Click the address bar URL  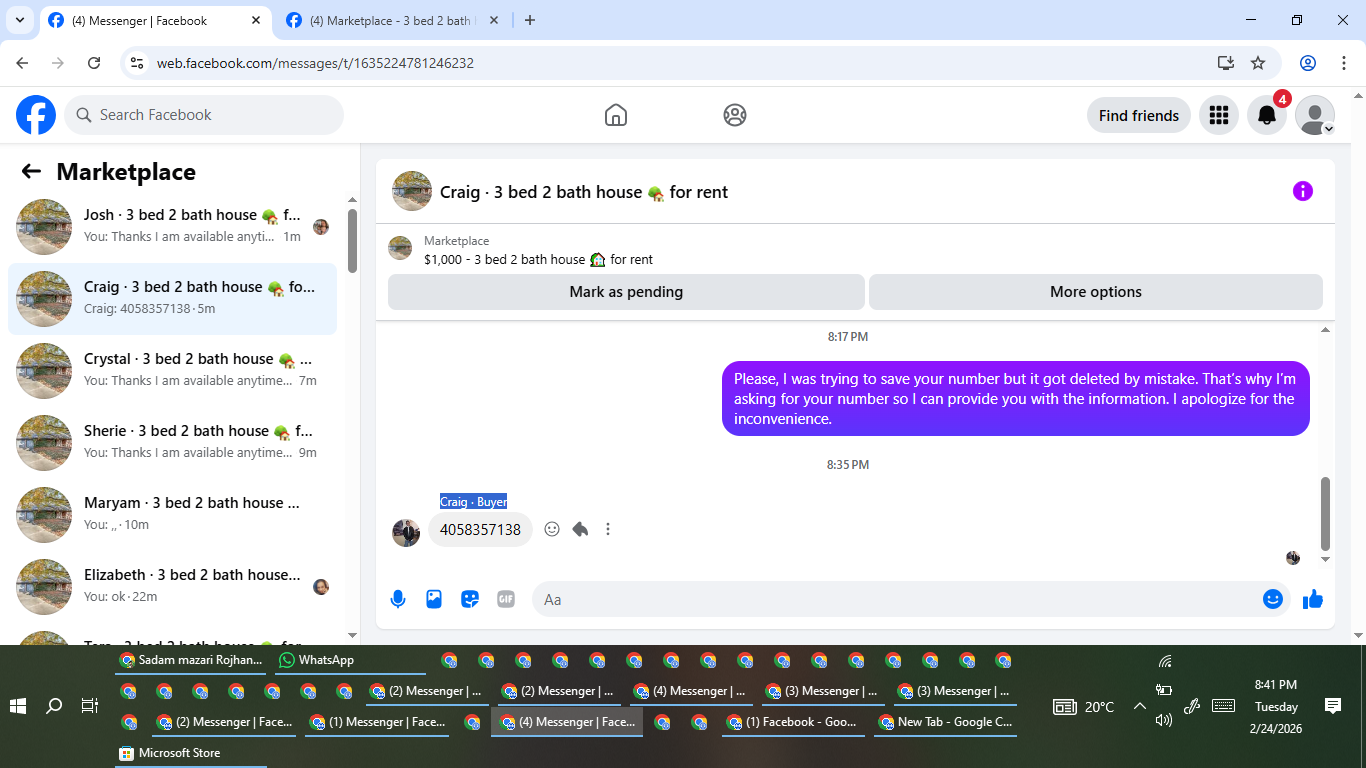coord(315,63)
